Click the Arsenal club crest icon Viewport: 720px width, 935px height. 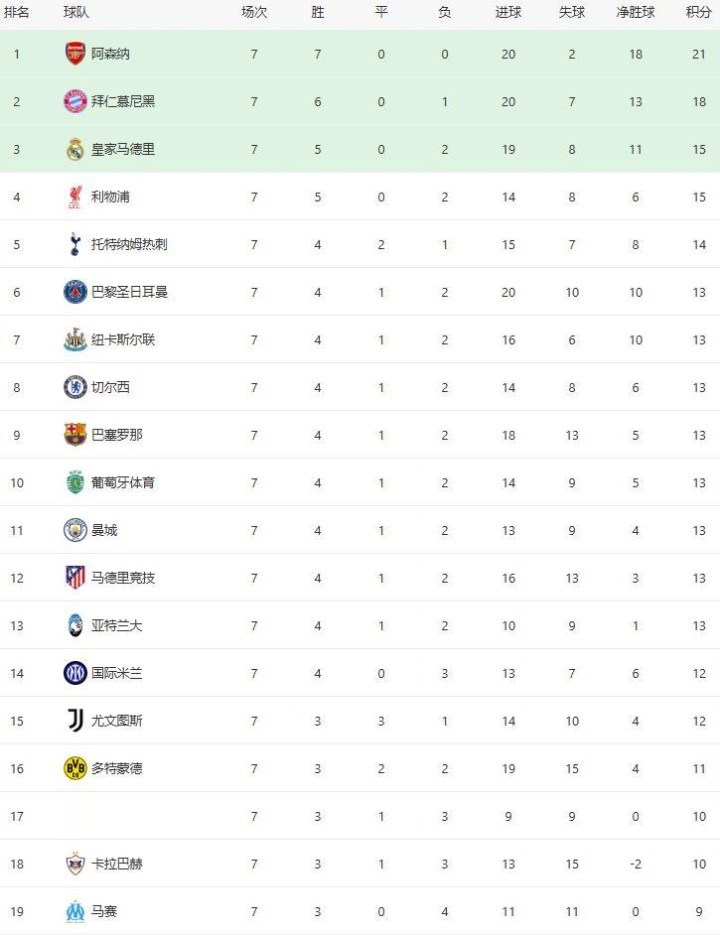point(75,54)
